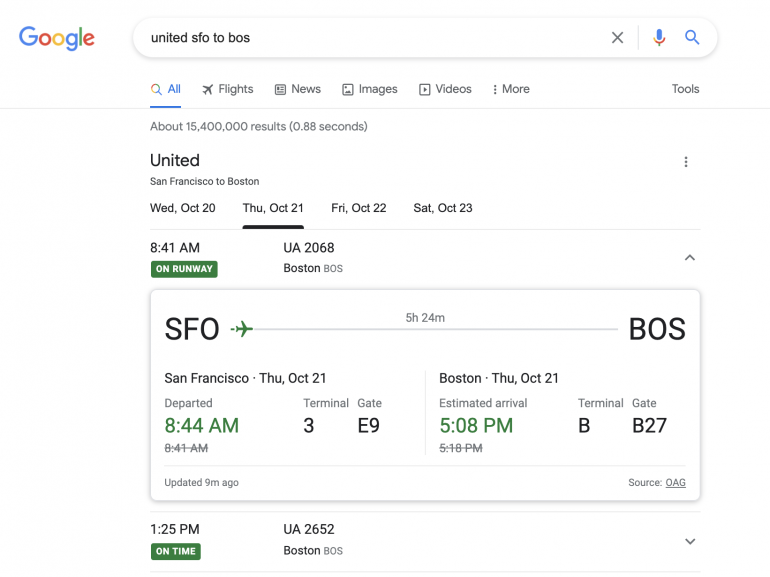Expand the UA 2652 flight details

click(x=689, y=541)
